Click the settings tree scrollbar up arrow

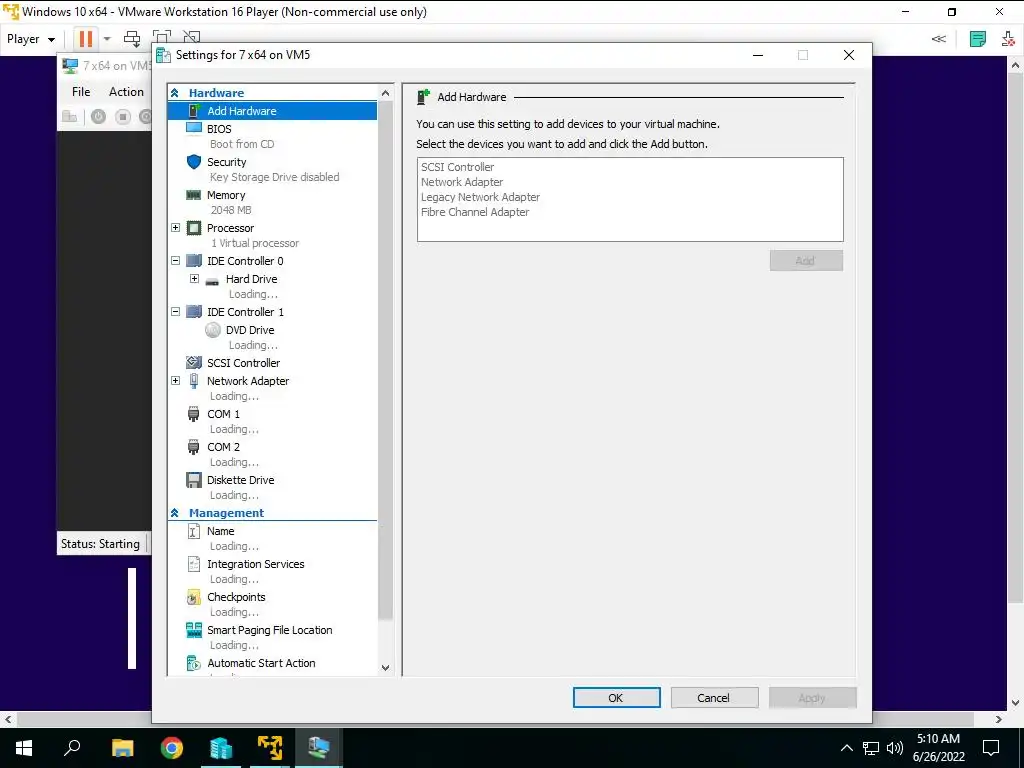(385, 93)
